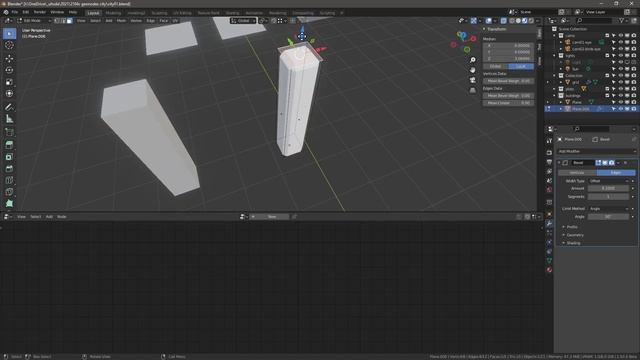Select the Bevel tool in toolbar

[9, 169]
